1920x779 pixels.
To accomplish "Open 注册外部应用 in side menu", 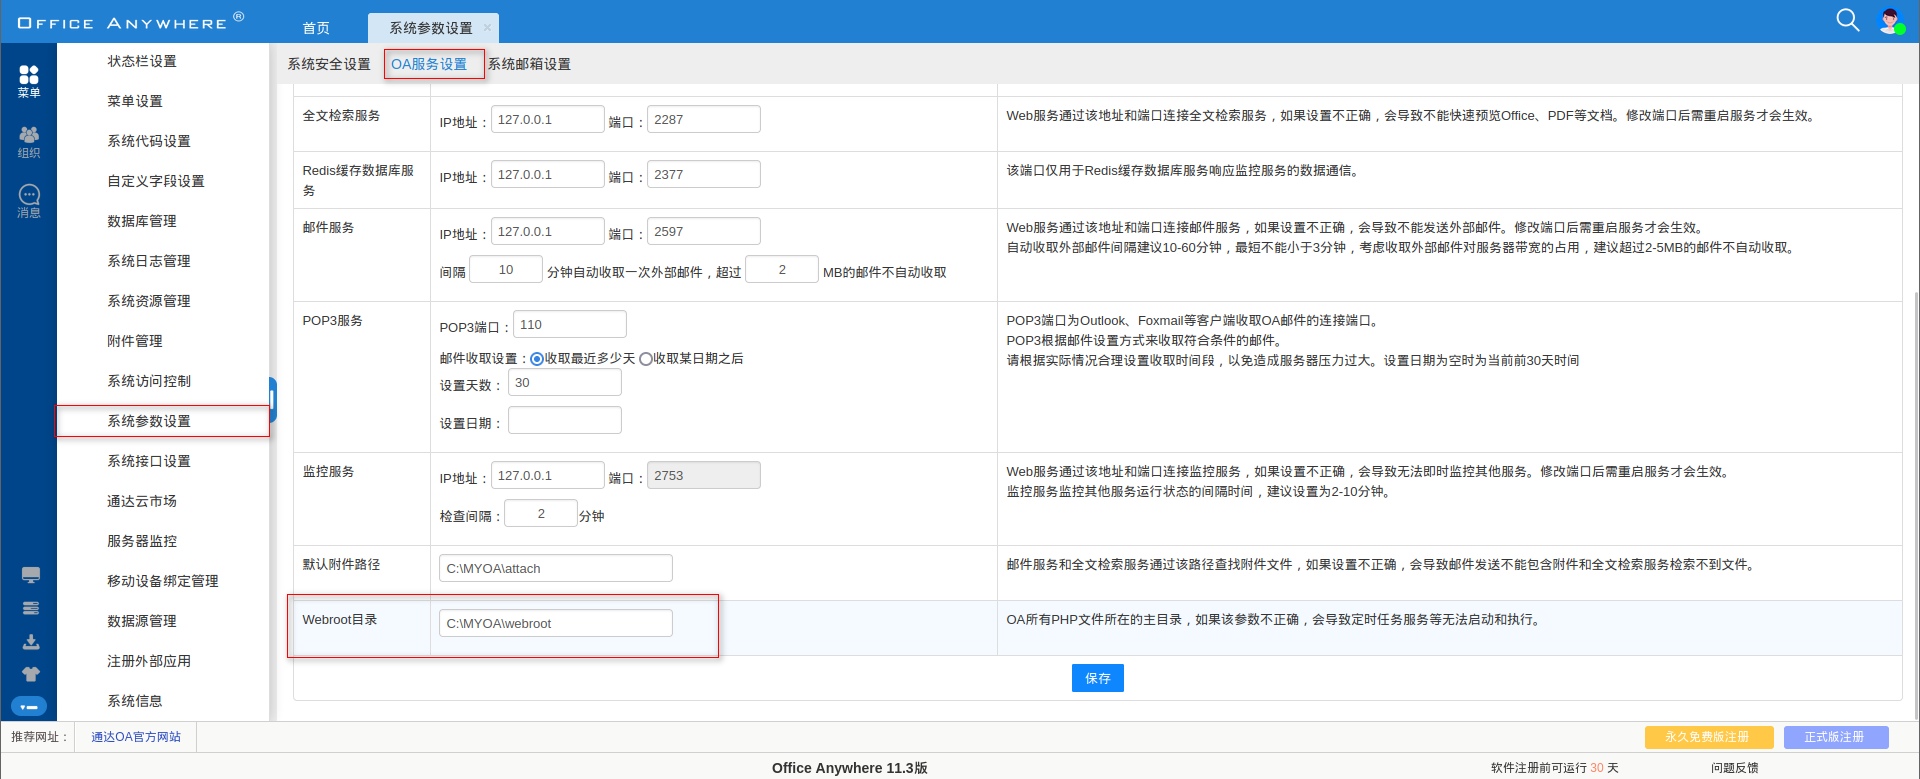I will pos(149,661).
